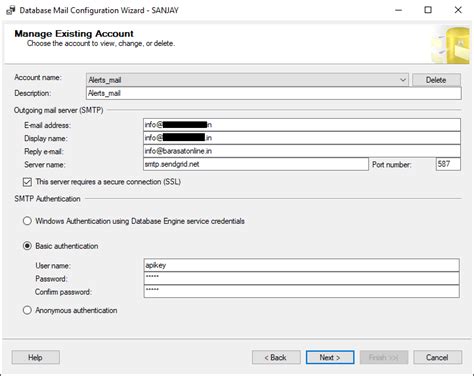474x376 pixels.
Task: Click the 'Port number:' label
Action: tap(392, 165)
